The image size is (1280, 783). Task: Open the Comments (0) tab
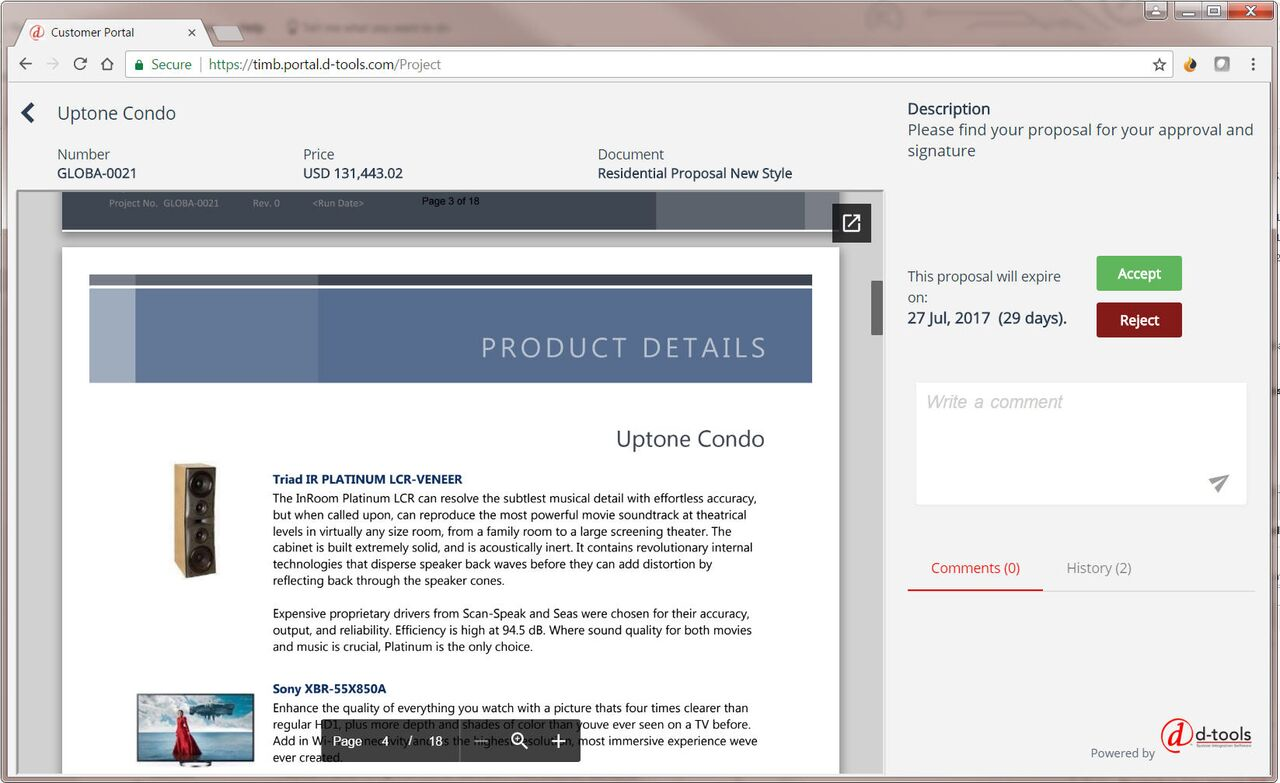pos(974,567)
